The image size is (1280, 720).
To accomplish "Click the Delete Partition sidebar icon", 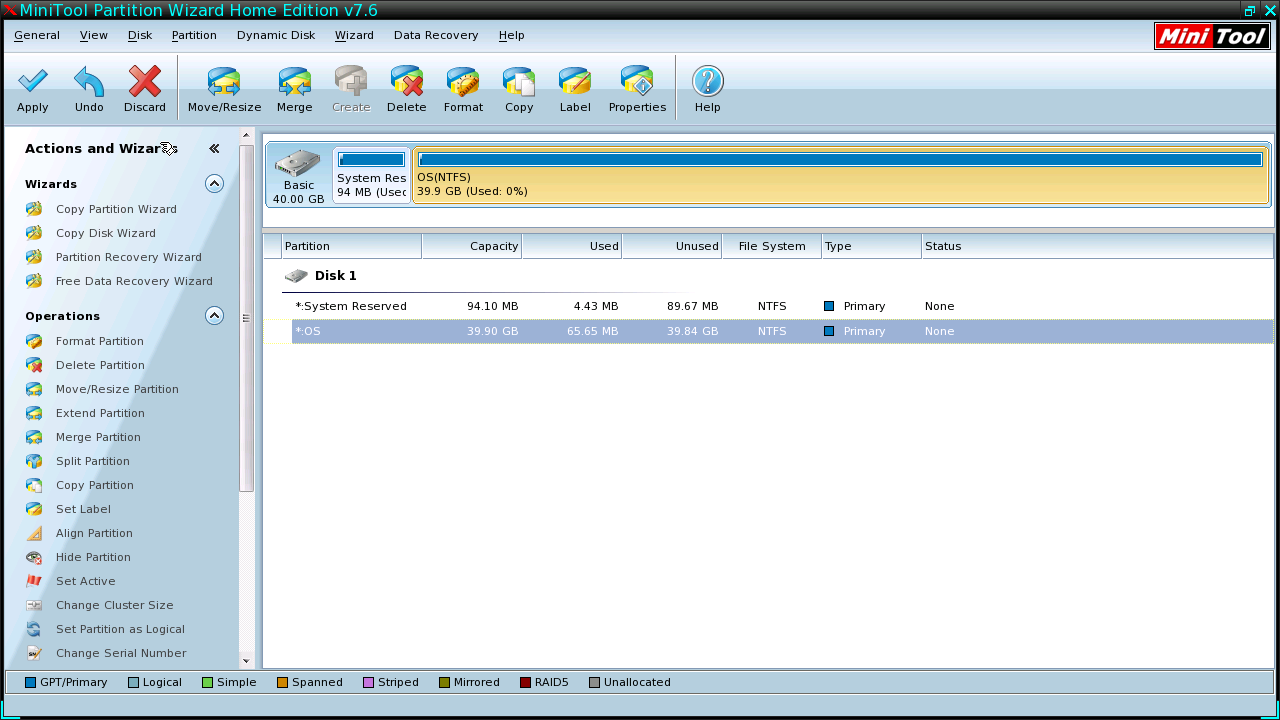I will pyautogui.click(x=34, y=365).
